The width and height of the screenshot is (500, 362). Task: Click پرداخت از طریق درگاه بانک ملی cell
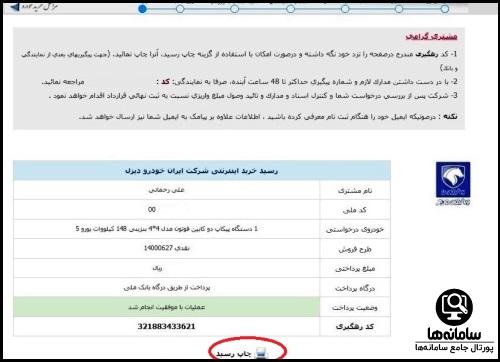pyautogui.click(x=166, y=287)
